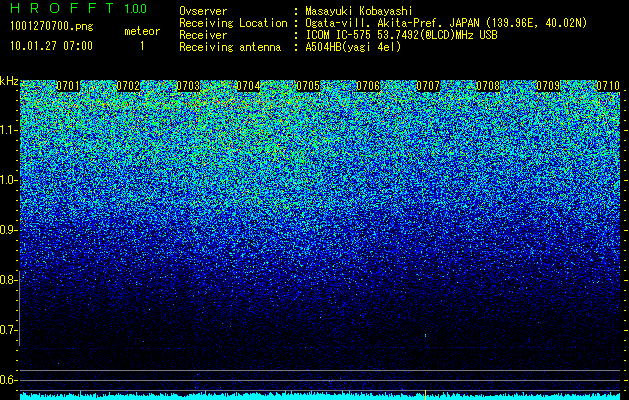Image resolution: width=629 pixels, height=400 pixels.
Task: Choose the 0708 time marker label
Action: [x=488, y=86]
